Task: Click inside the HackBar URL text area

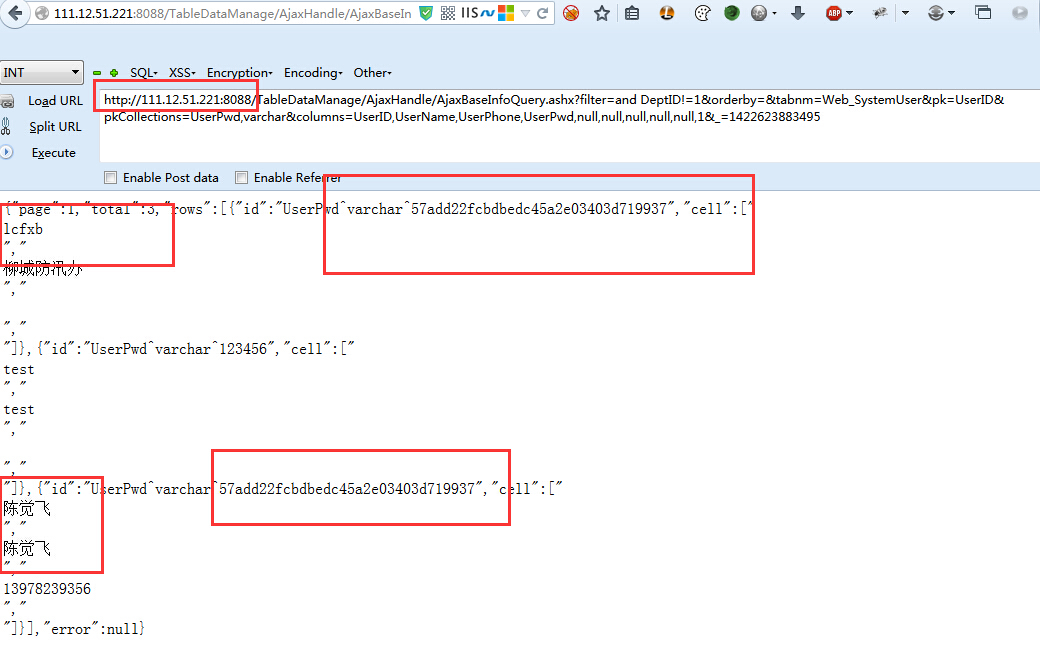Action: point(570,126)
